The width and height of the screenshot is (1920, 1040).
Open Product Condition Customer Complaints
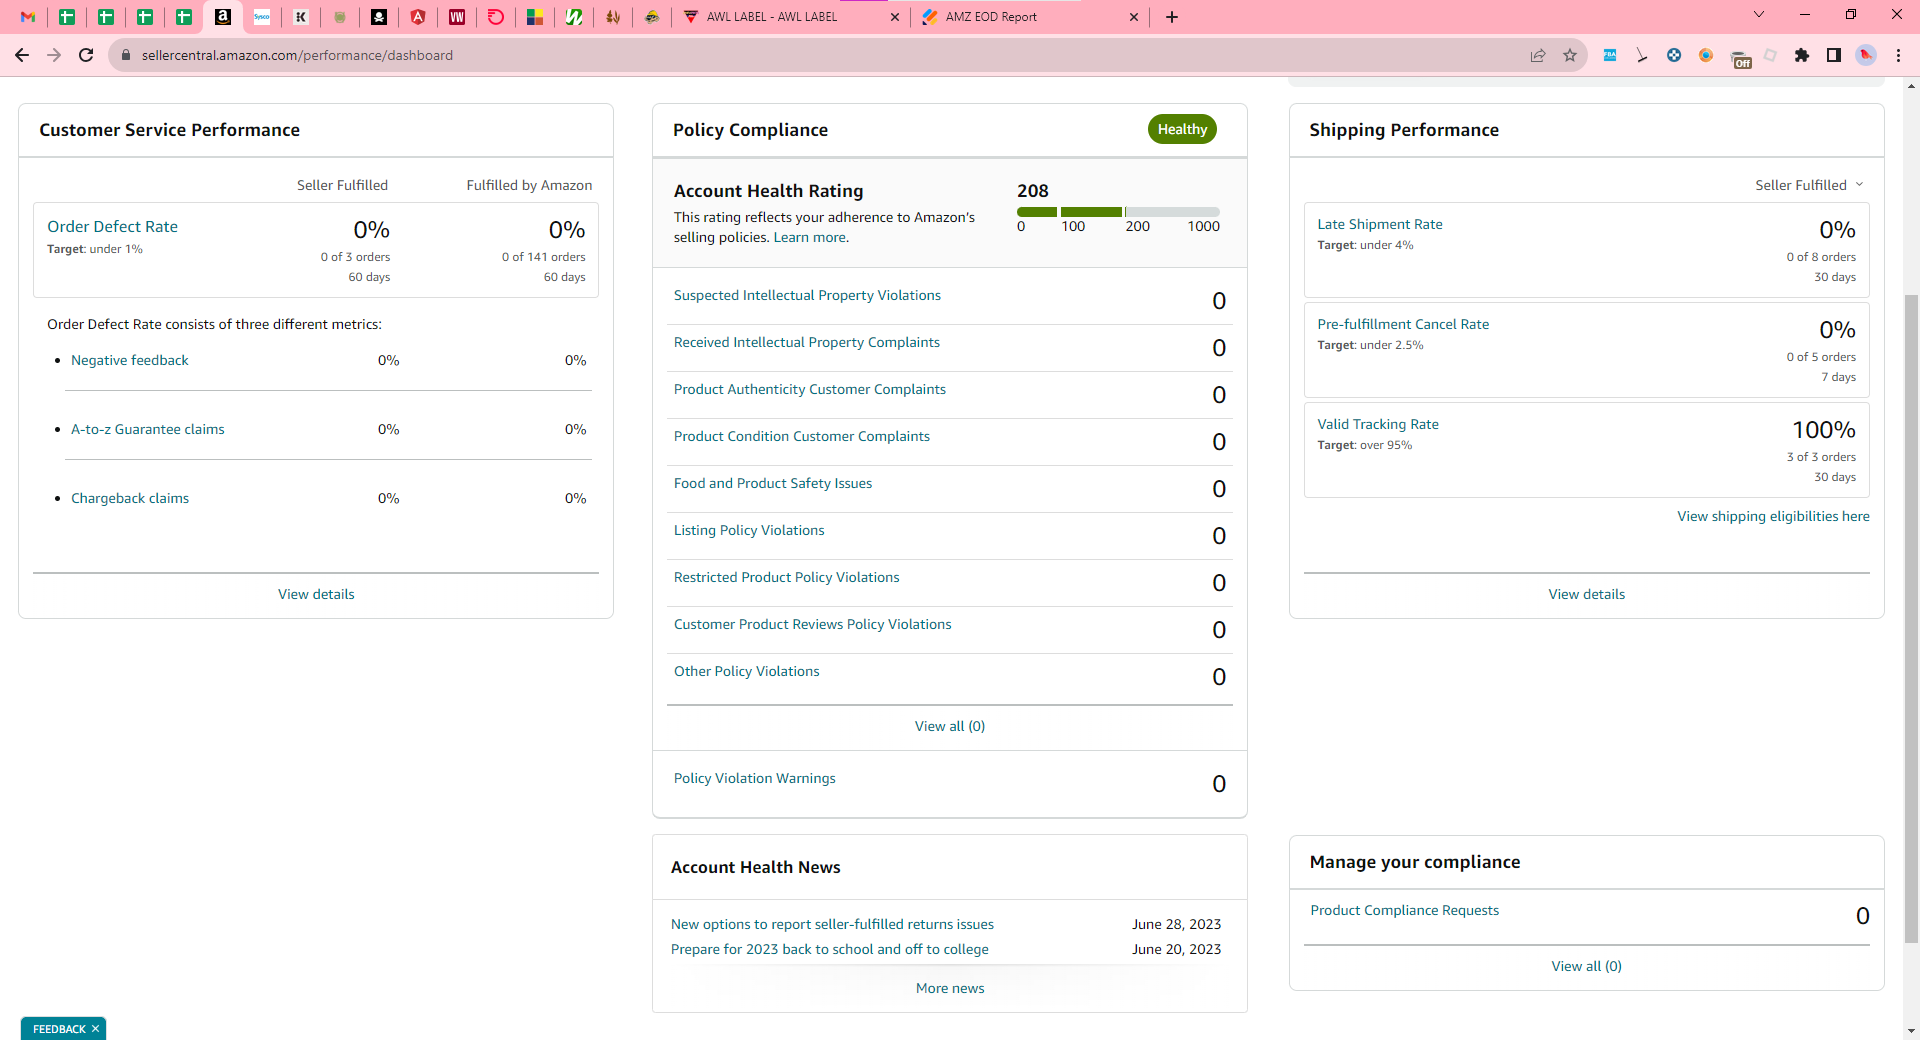(x=802, y=436)
